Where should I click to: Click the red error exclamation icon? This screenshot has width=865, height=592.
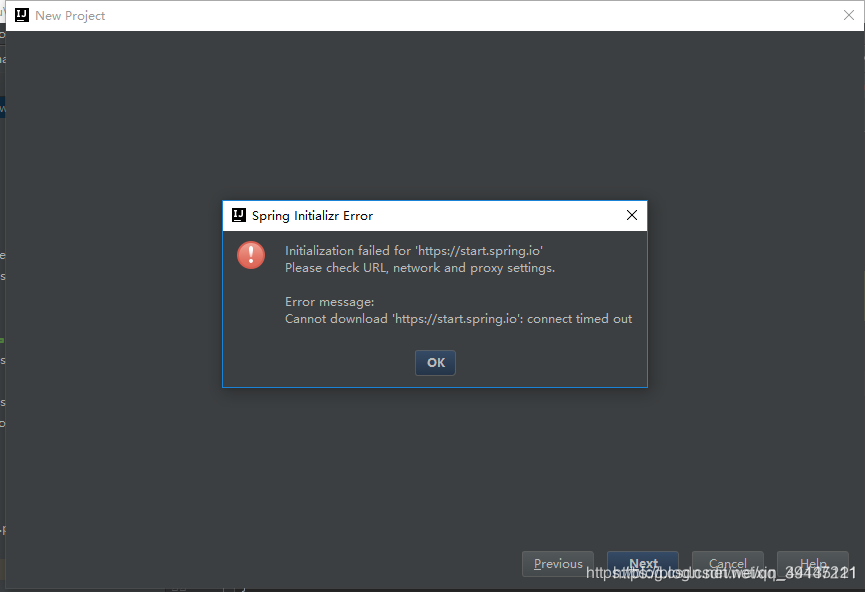tap(251, 255)
